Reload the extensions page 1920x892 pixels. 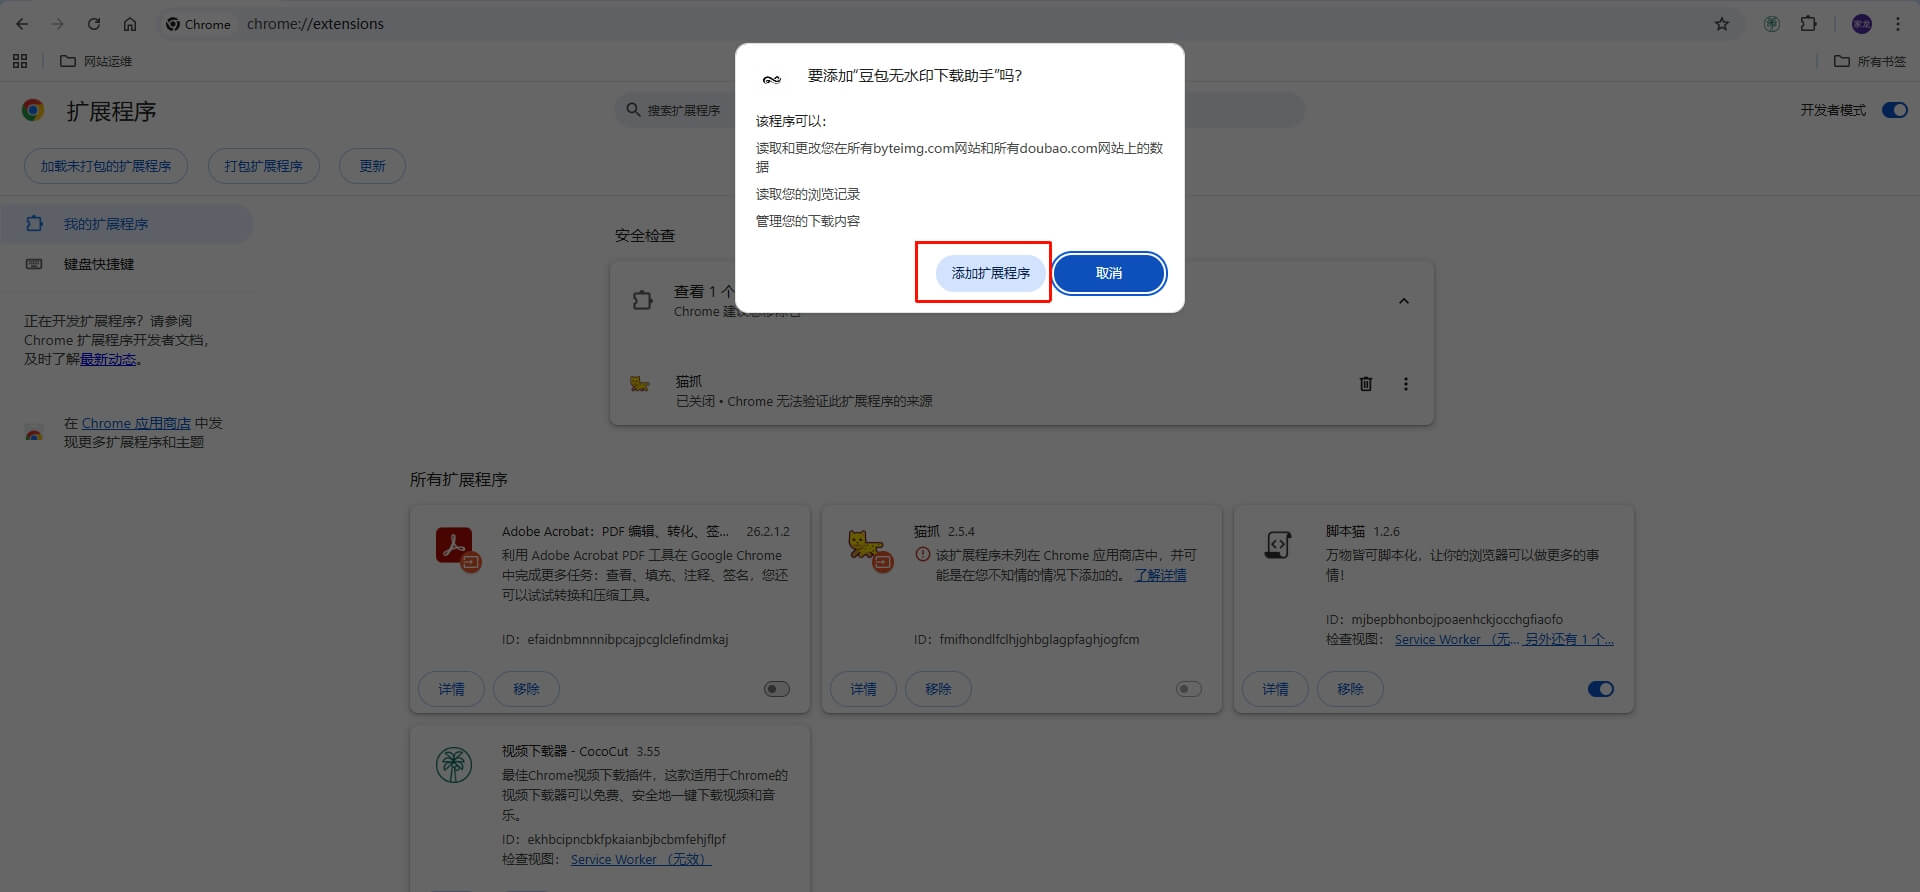pyautogui.click(x=93, y=24)
